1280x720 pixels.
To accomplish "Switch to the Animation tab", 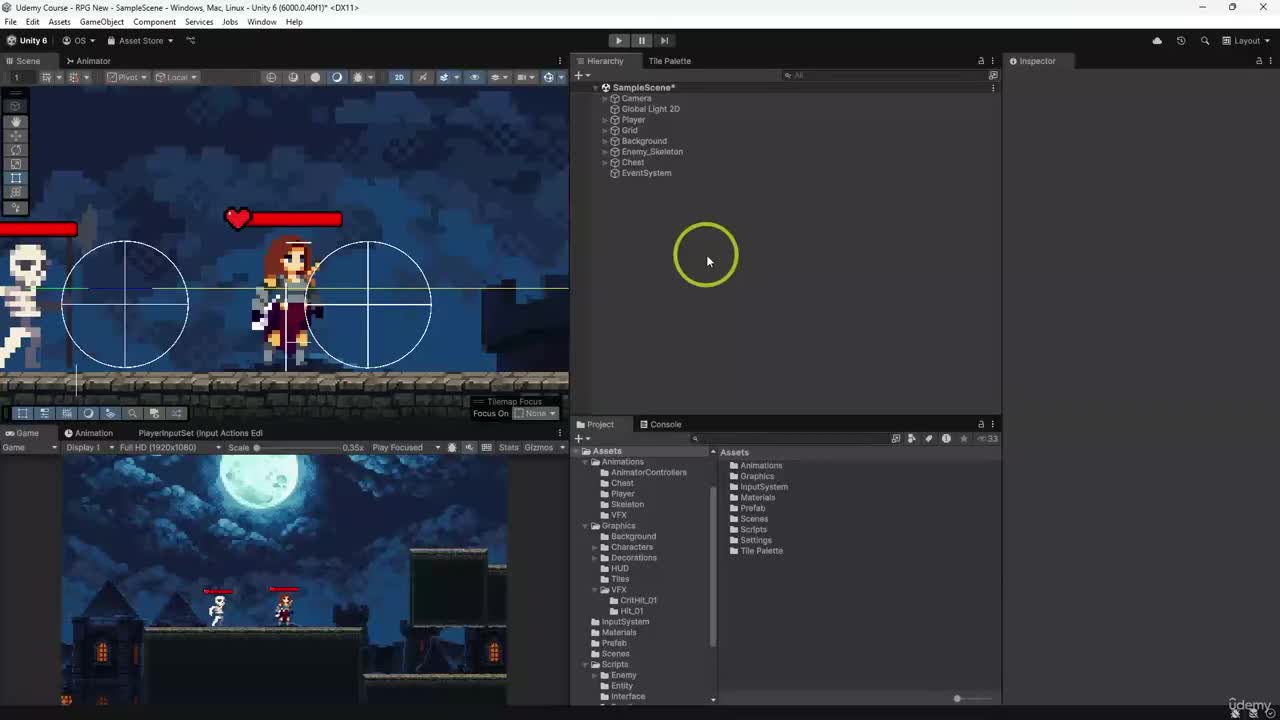I will 88,433.
